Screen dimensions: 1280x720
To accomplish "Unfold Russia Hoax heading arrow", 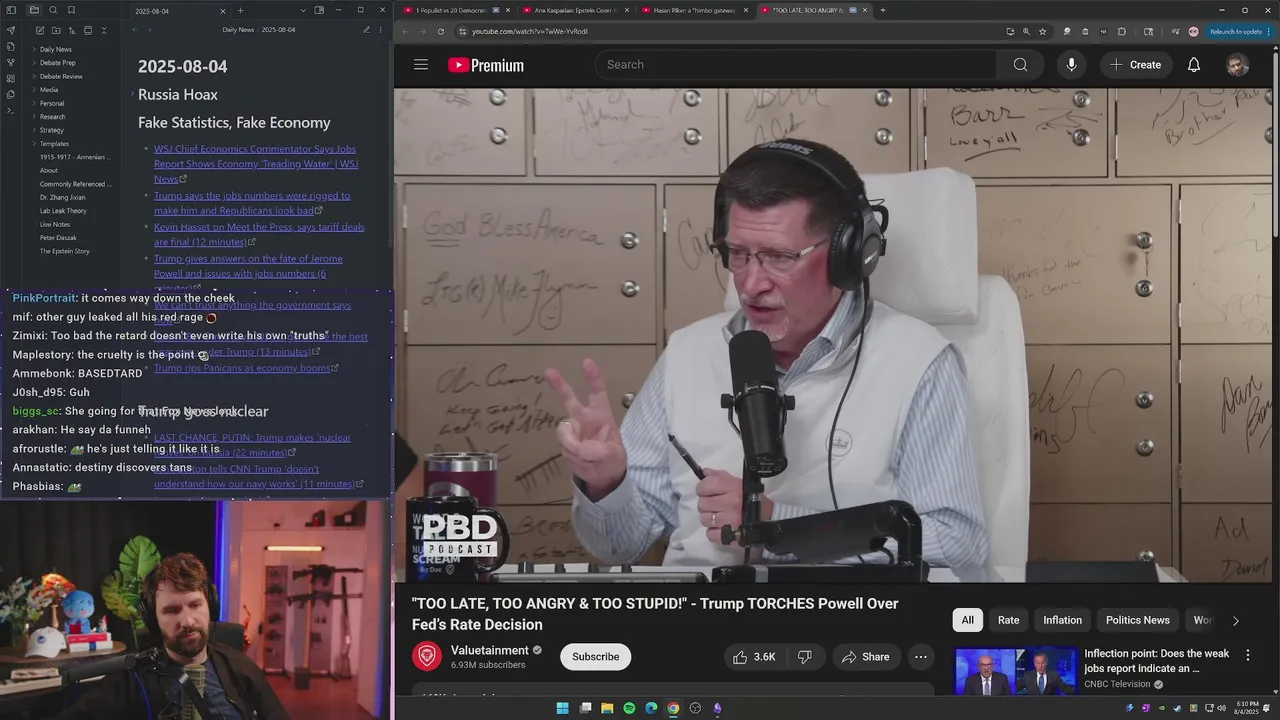I will (x=131, y=94).
